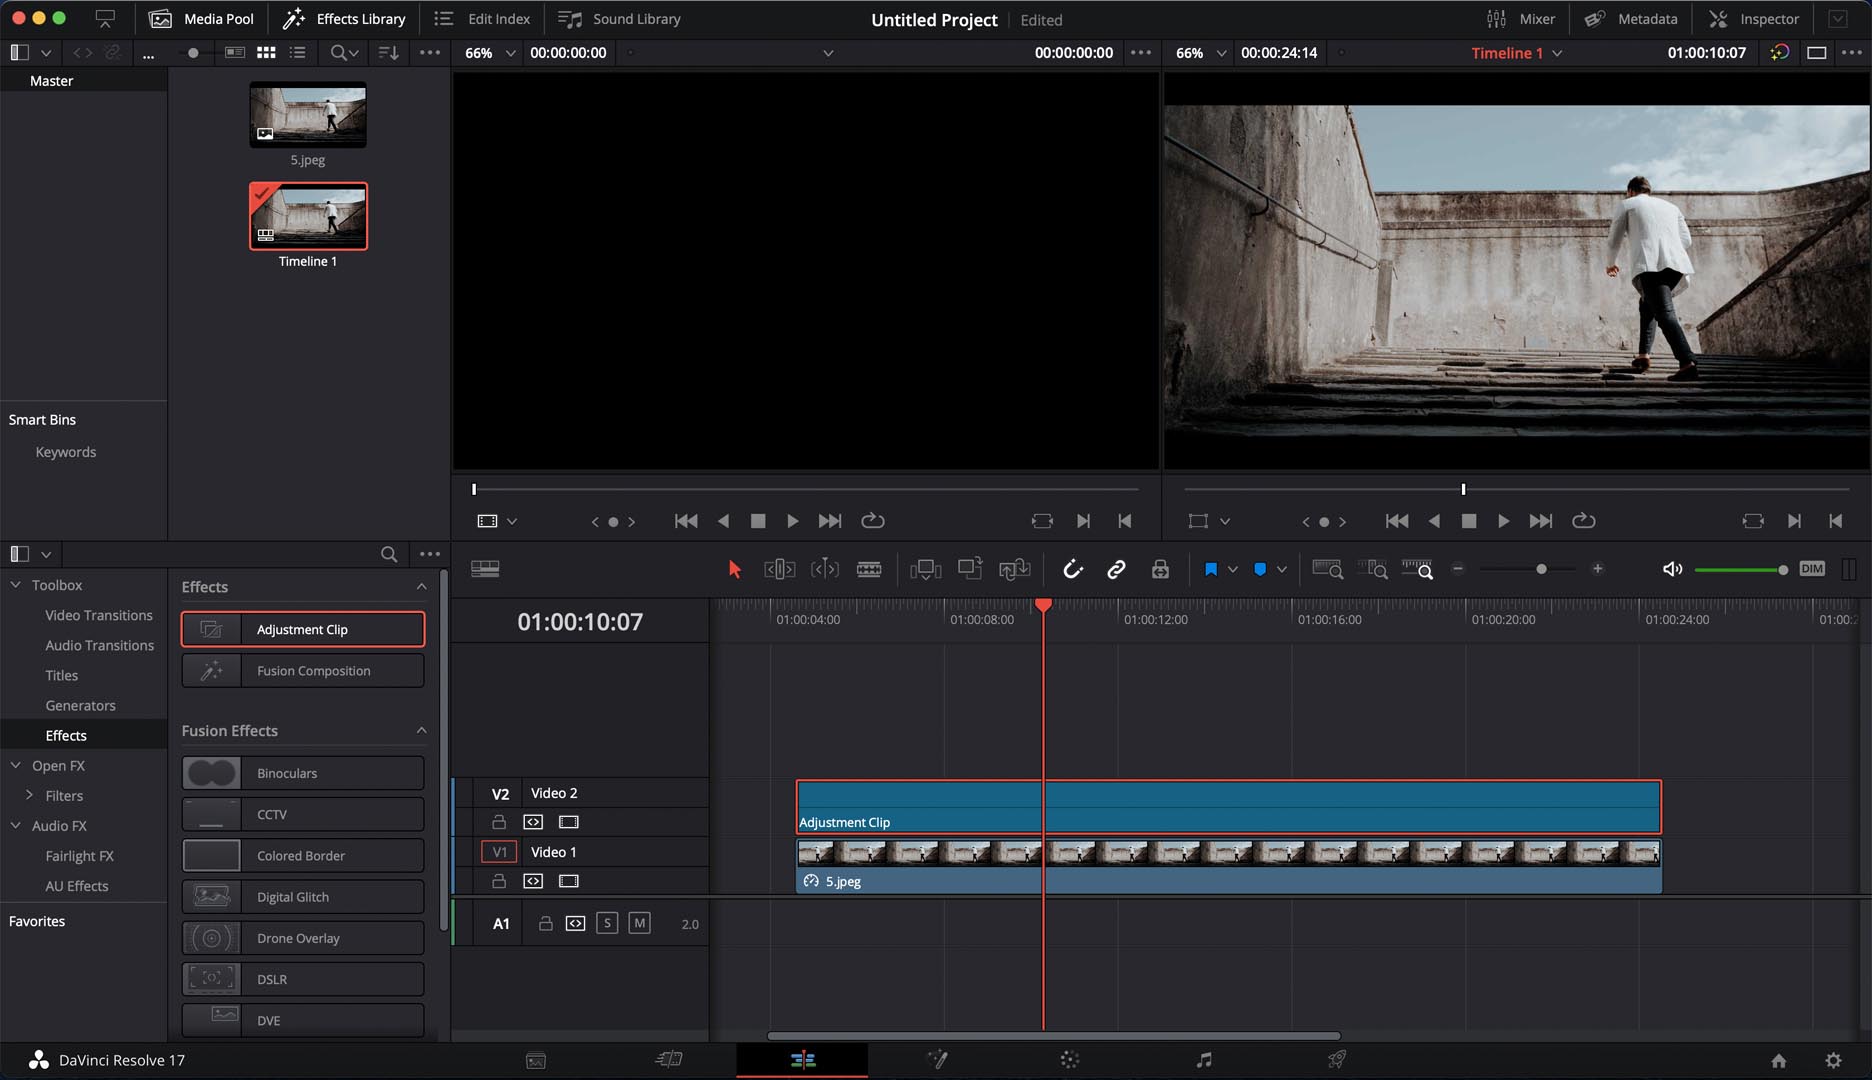Open the audio Mixer panel
1872x1080 pixels.
coord(1521,19)
